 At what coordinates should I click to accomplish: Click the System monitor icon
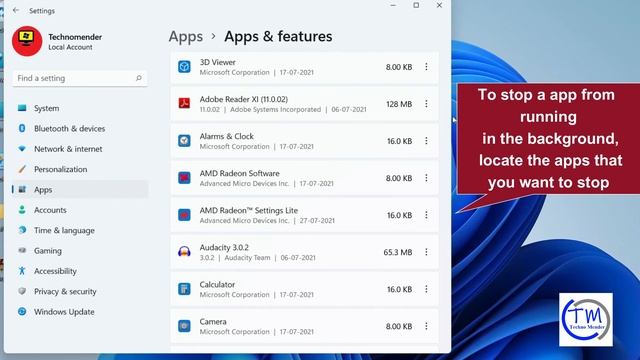coord(22,108)
